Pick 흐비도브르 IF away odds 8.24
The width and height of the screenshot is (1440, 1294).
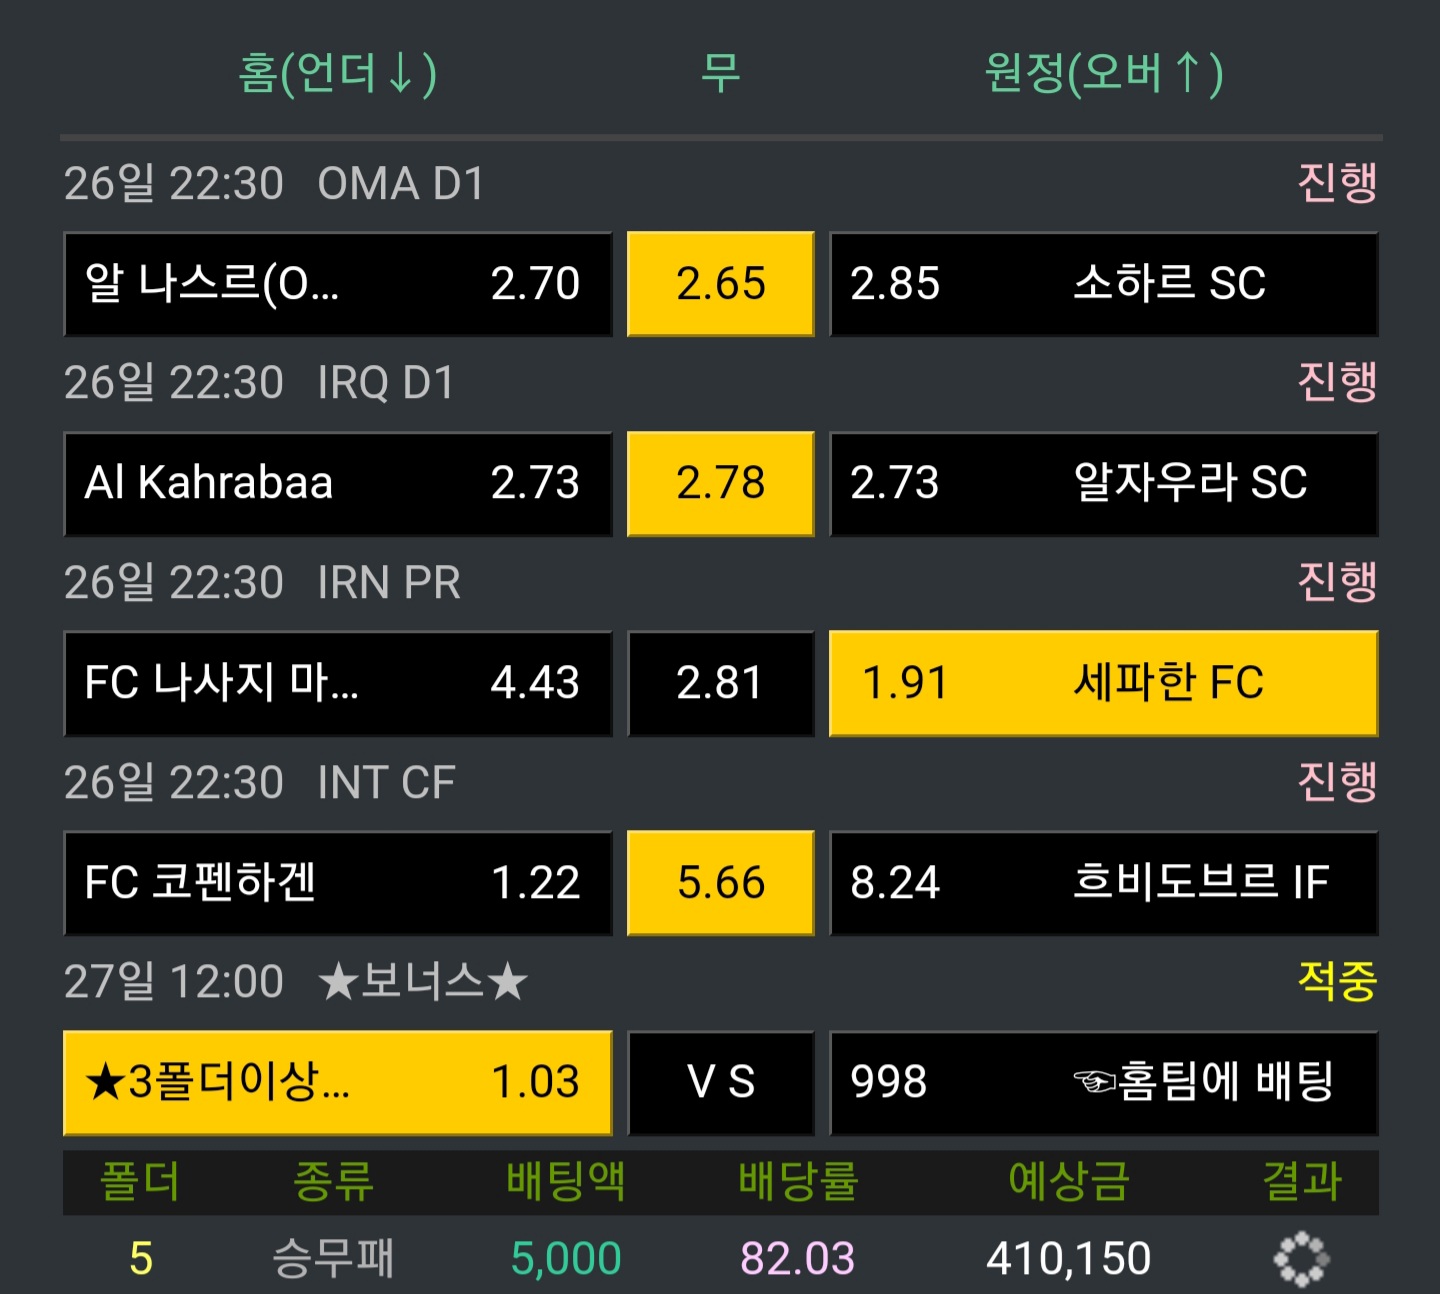1104,883
